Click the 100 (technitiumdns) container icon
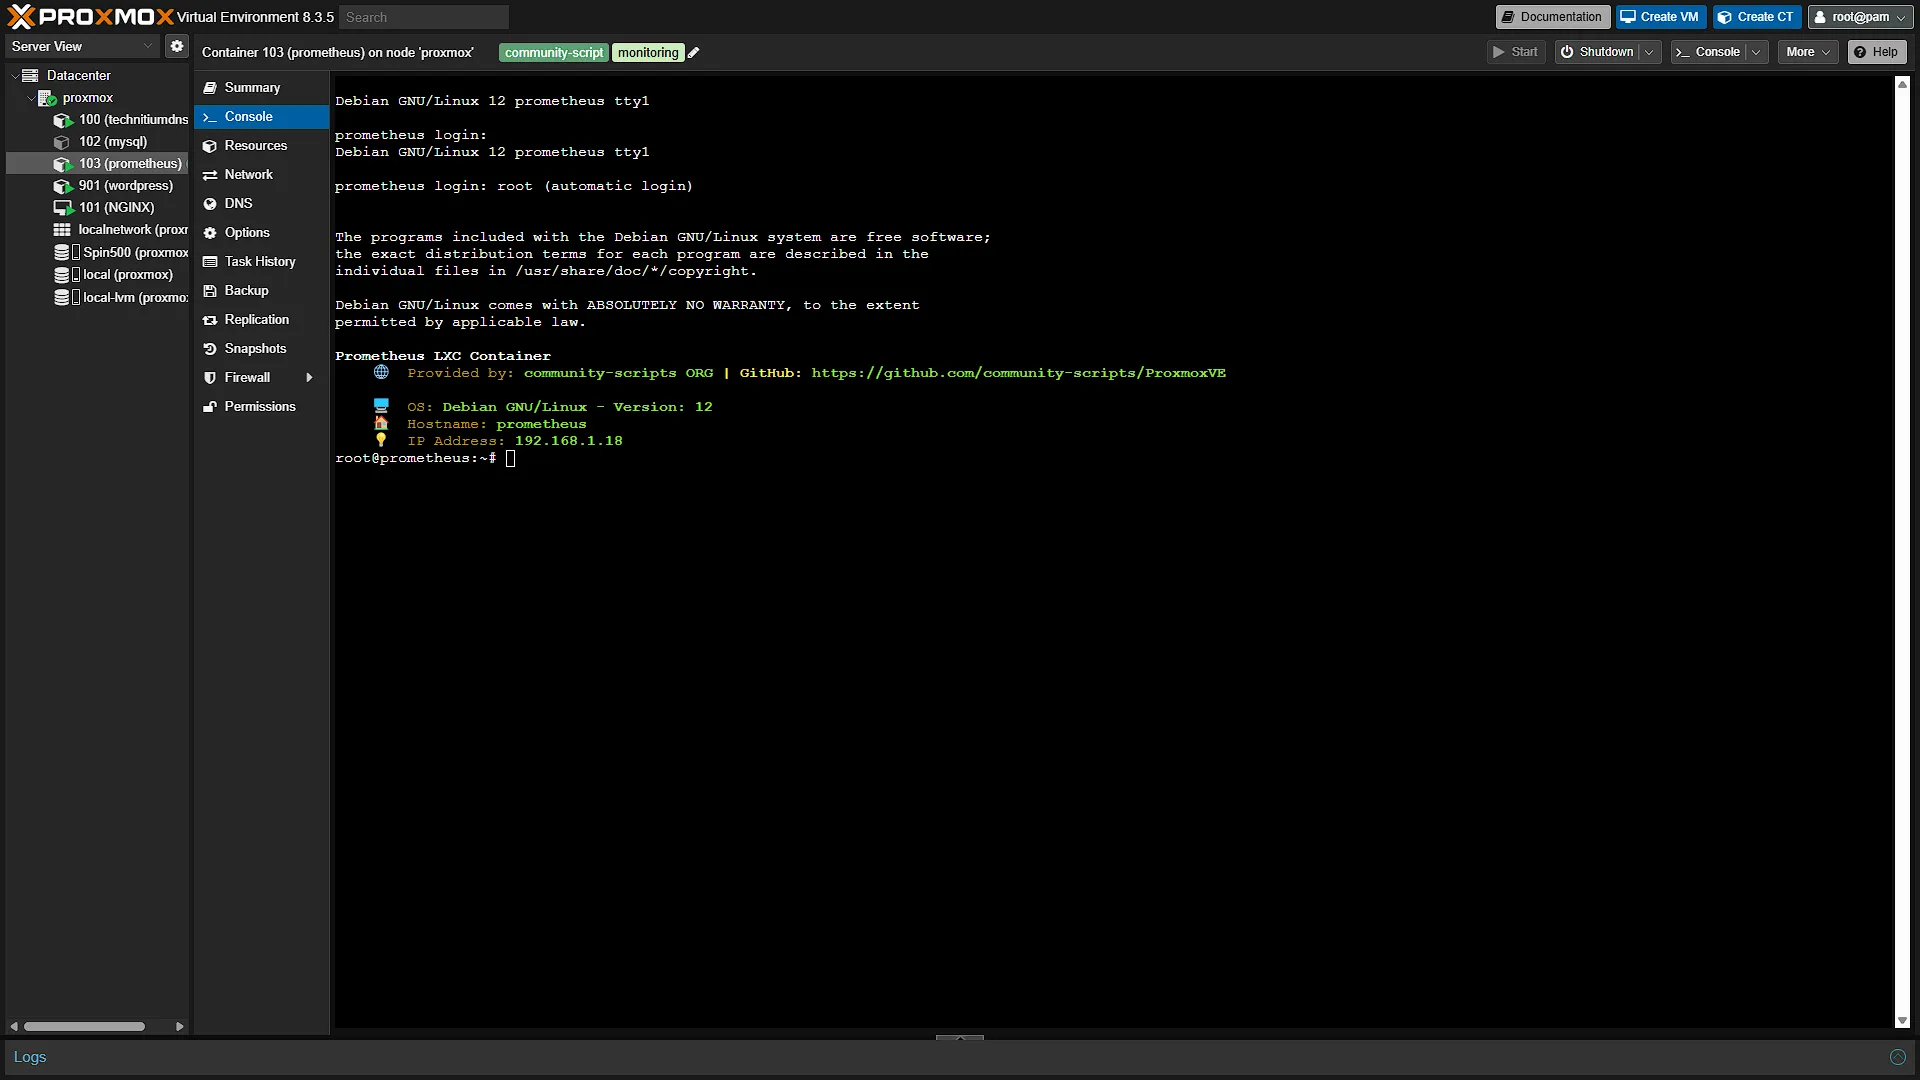Screen dimensions: 1920x1080 click(x=63, y=120)
